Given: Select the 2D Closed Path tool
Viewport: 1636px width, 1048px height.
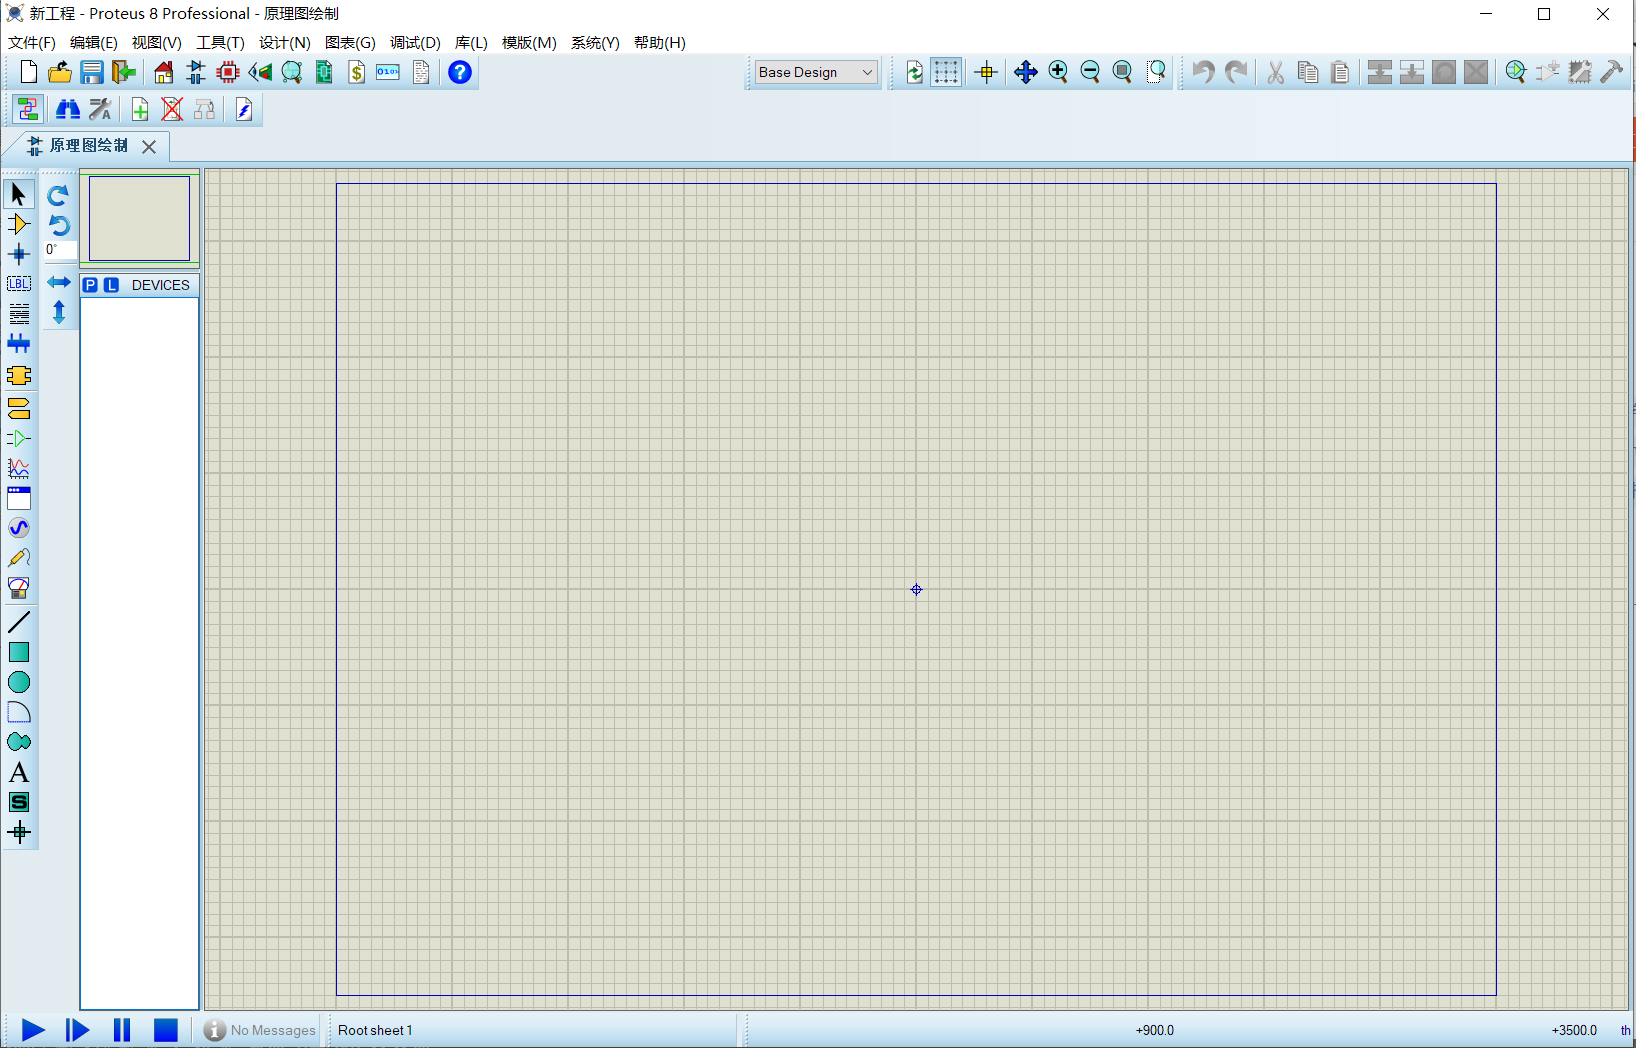Looking at the screenshot, I should [x=19, y=742].
